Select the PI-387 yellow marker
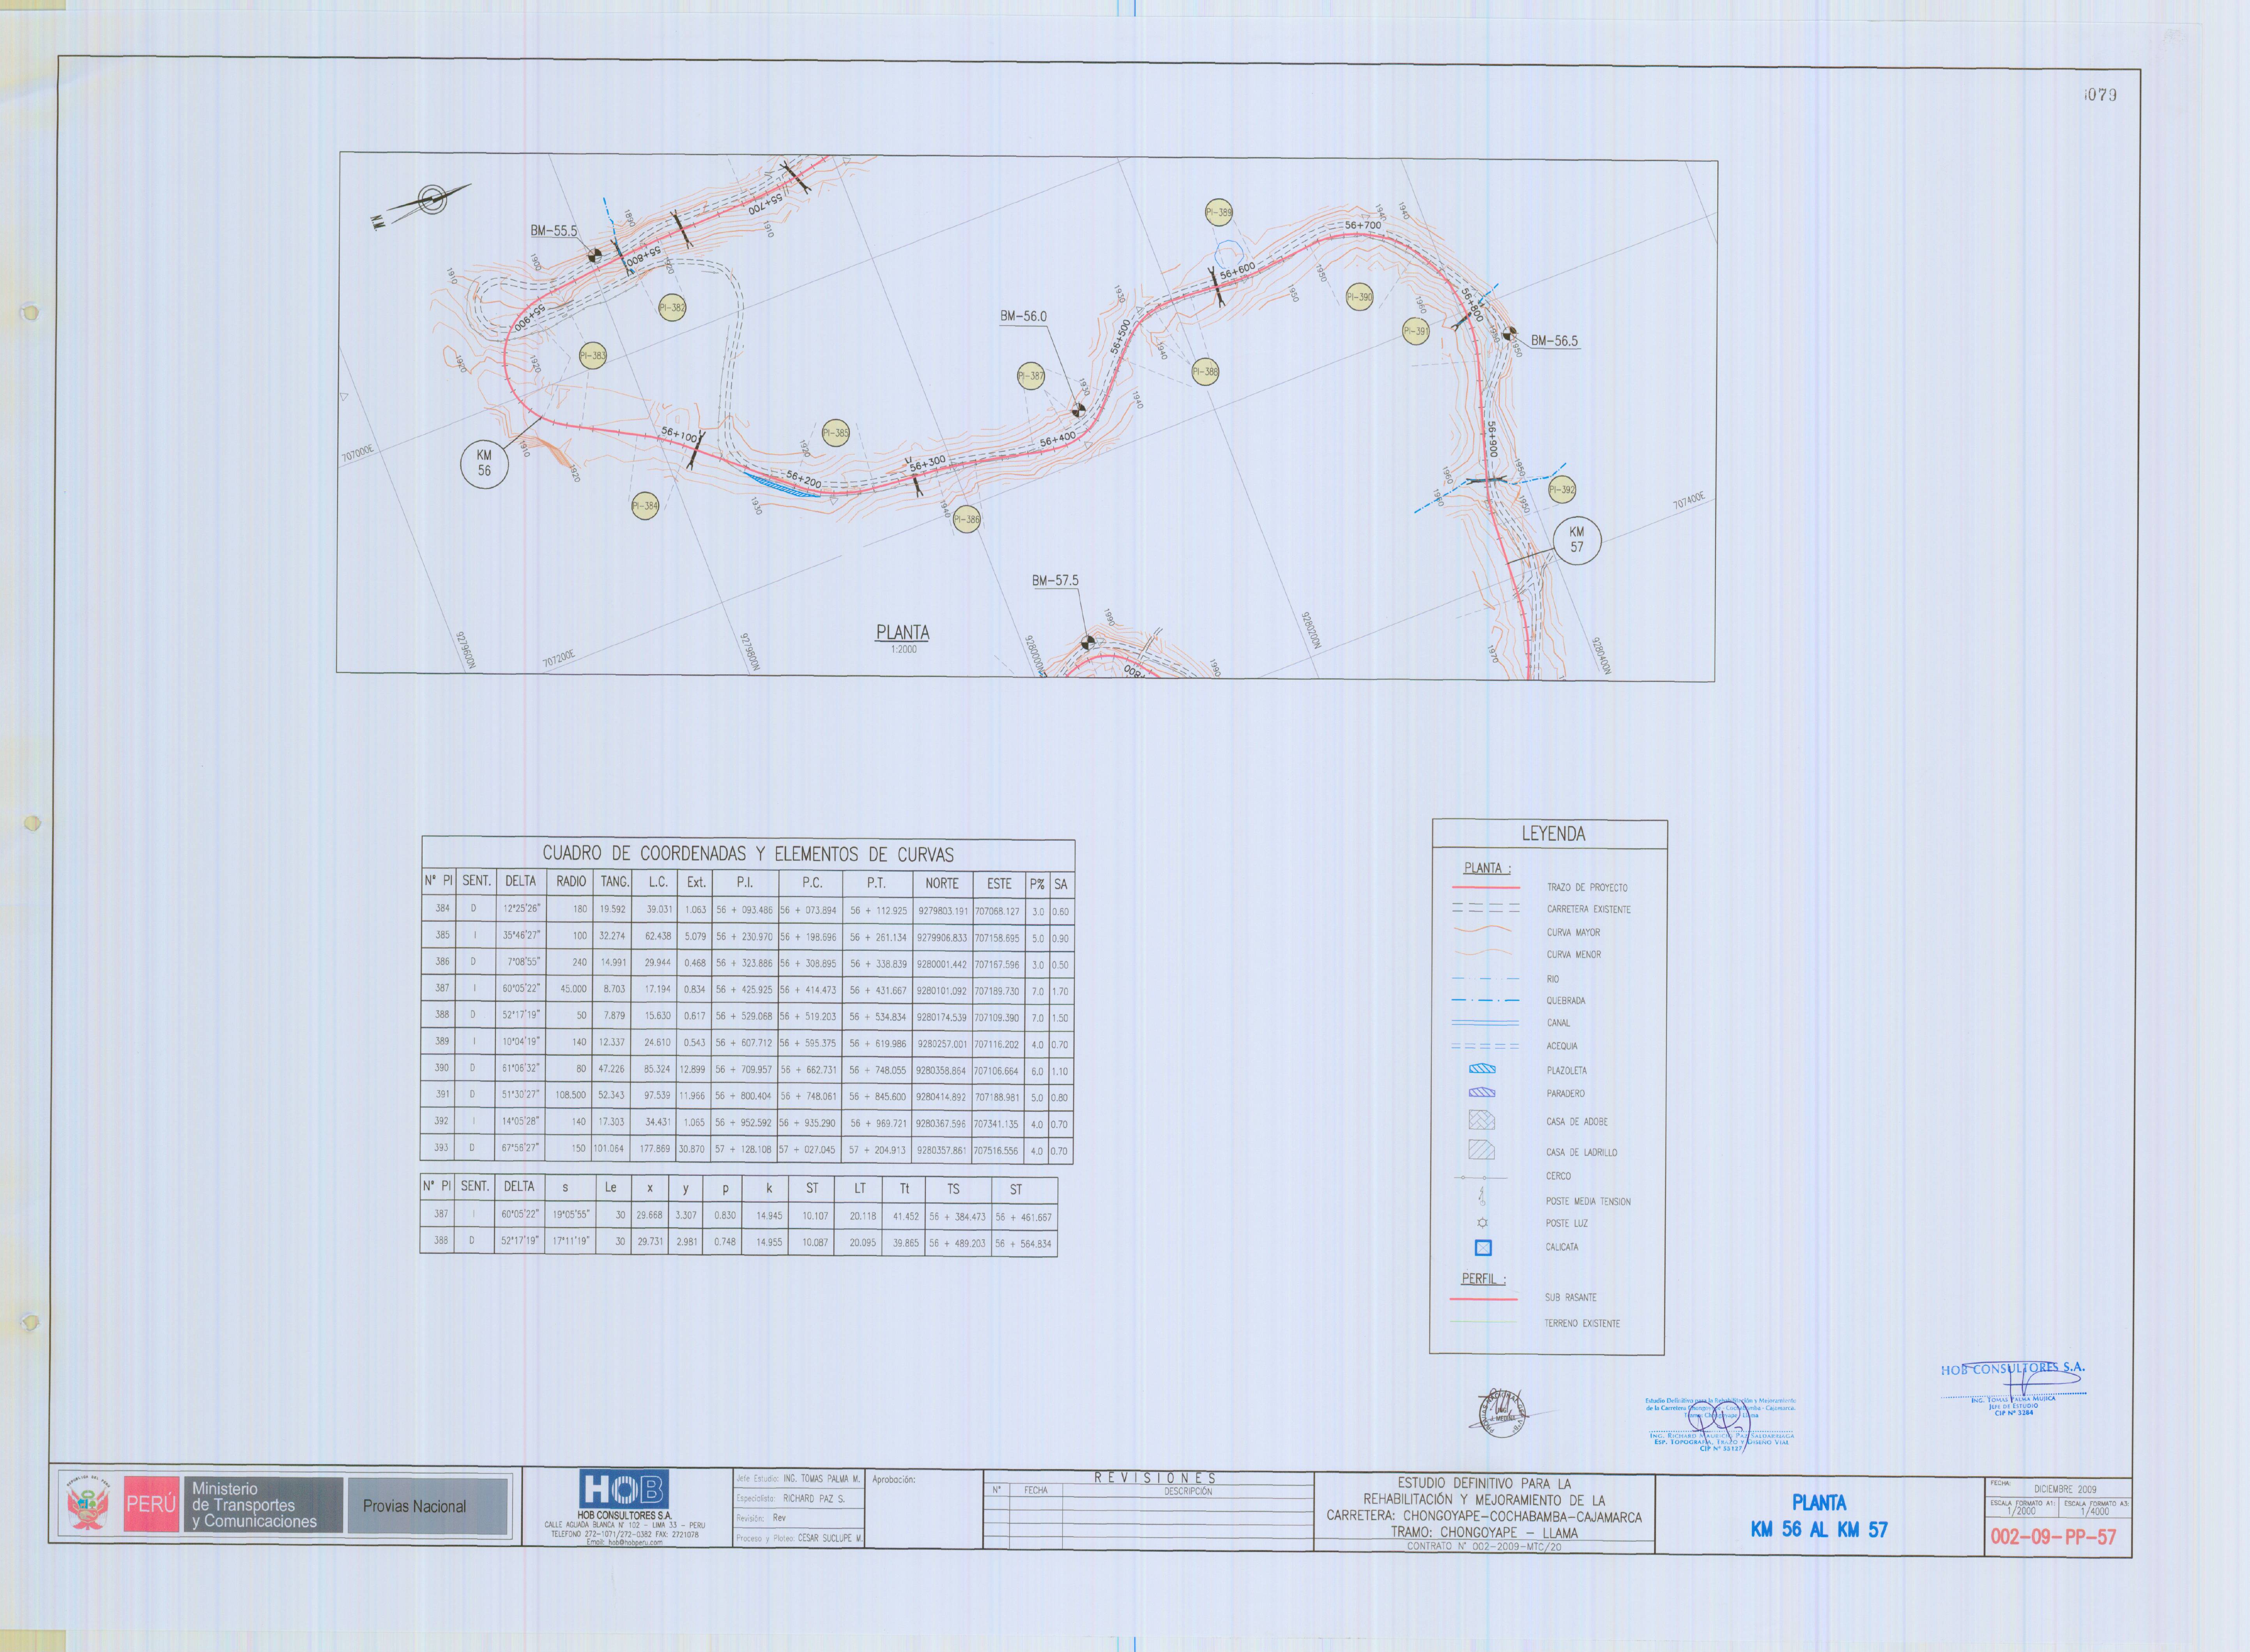 [x=1031, y=376]
